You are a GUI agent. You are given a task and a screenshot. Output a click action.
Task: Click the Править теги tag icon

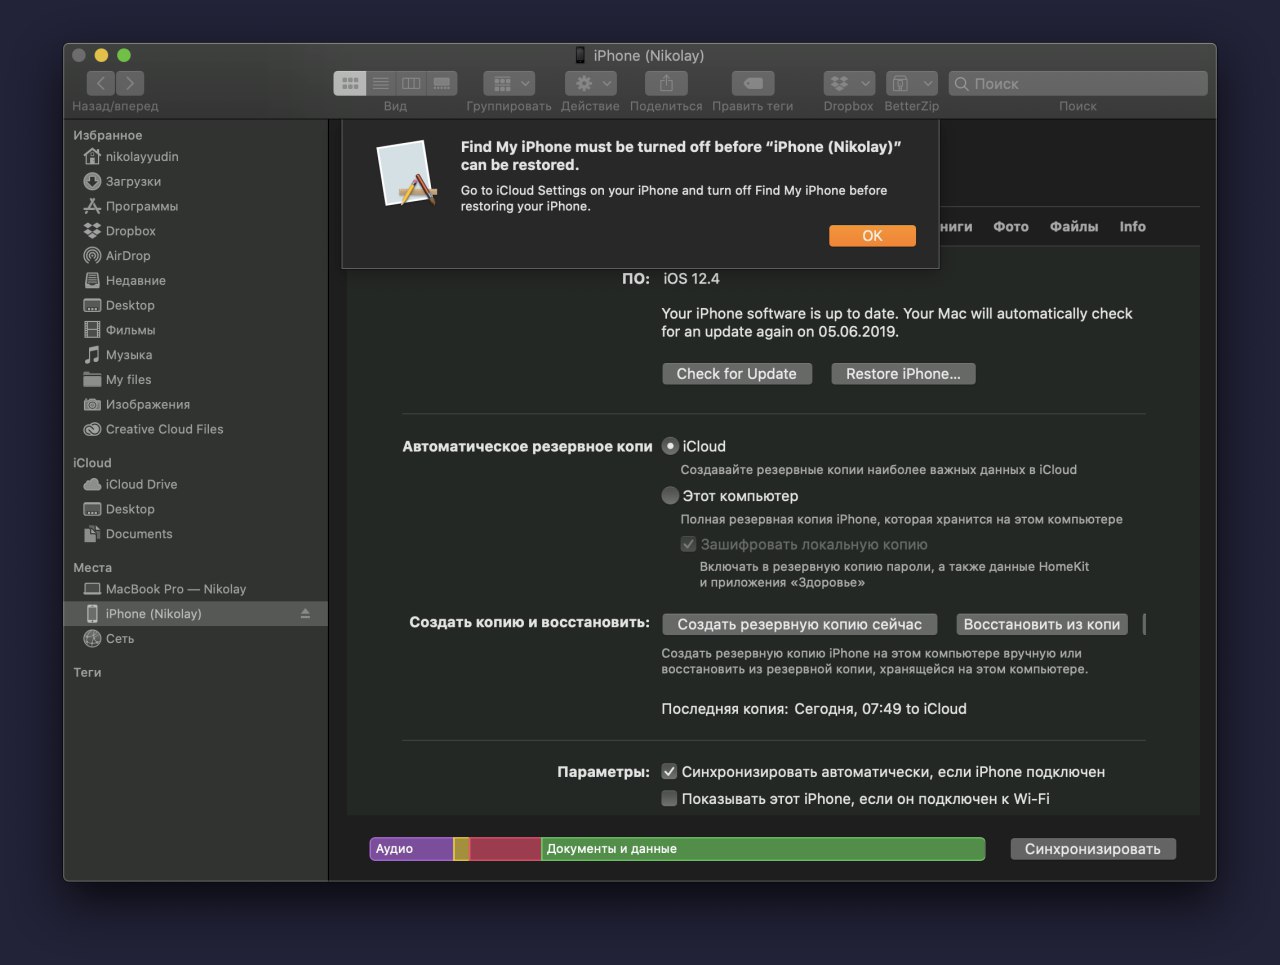pyautogui.click(x=753, y=83)
